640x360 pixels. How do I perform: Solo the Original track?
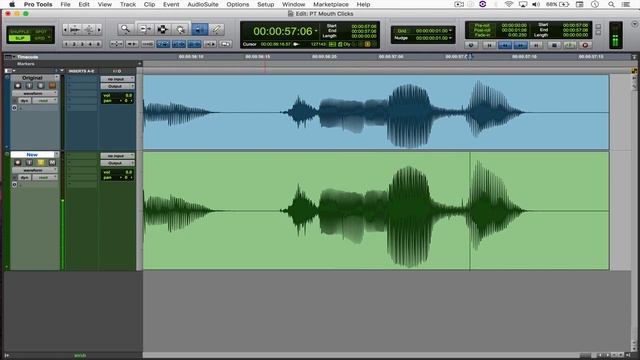click(x=40, y=85)
